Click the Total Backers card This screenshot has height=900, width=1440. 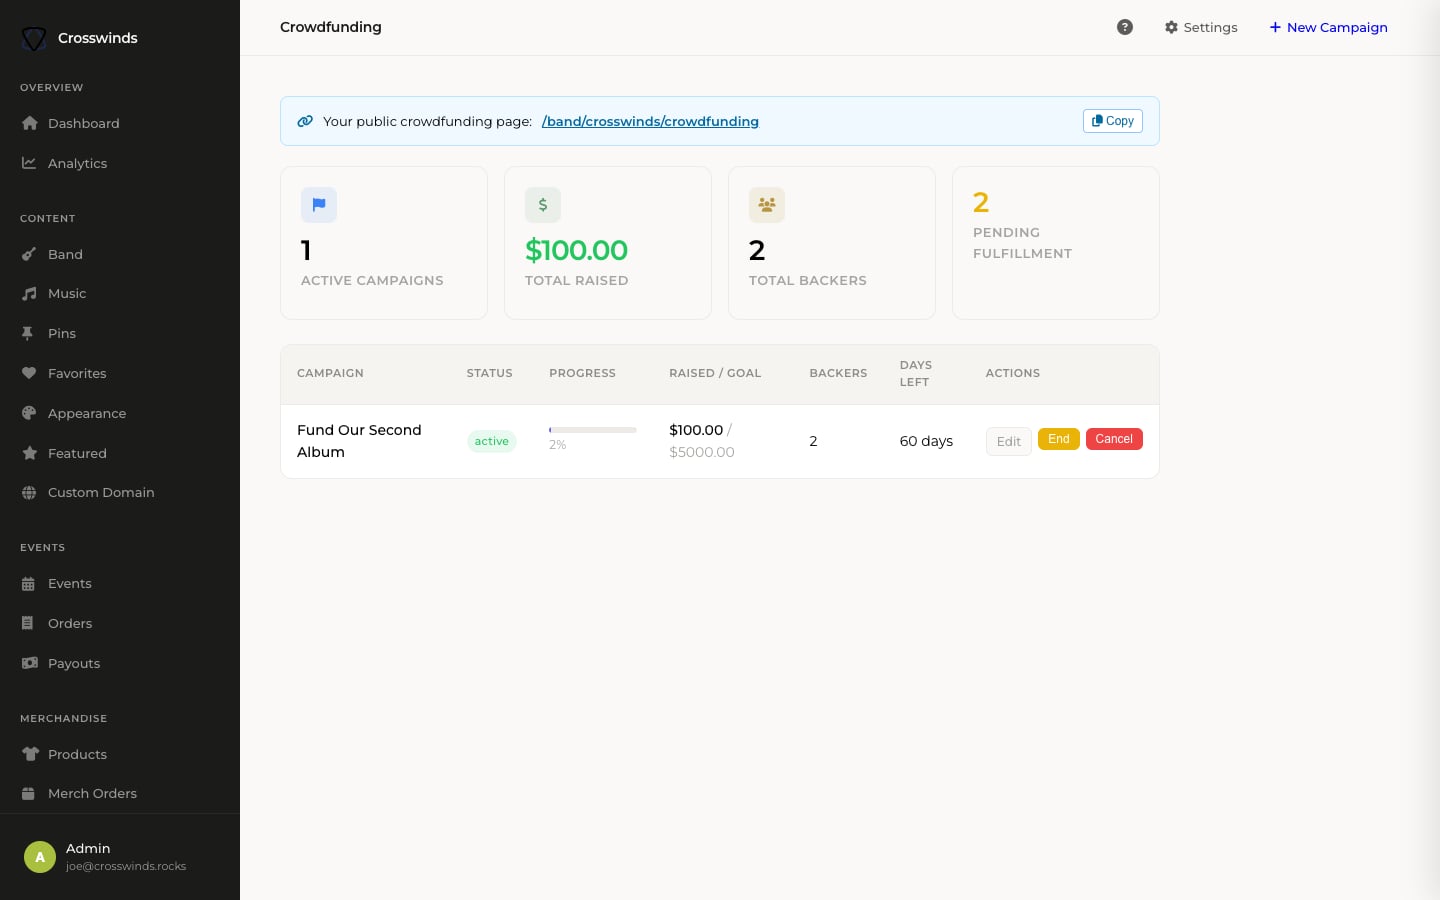point(832,243)
